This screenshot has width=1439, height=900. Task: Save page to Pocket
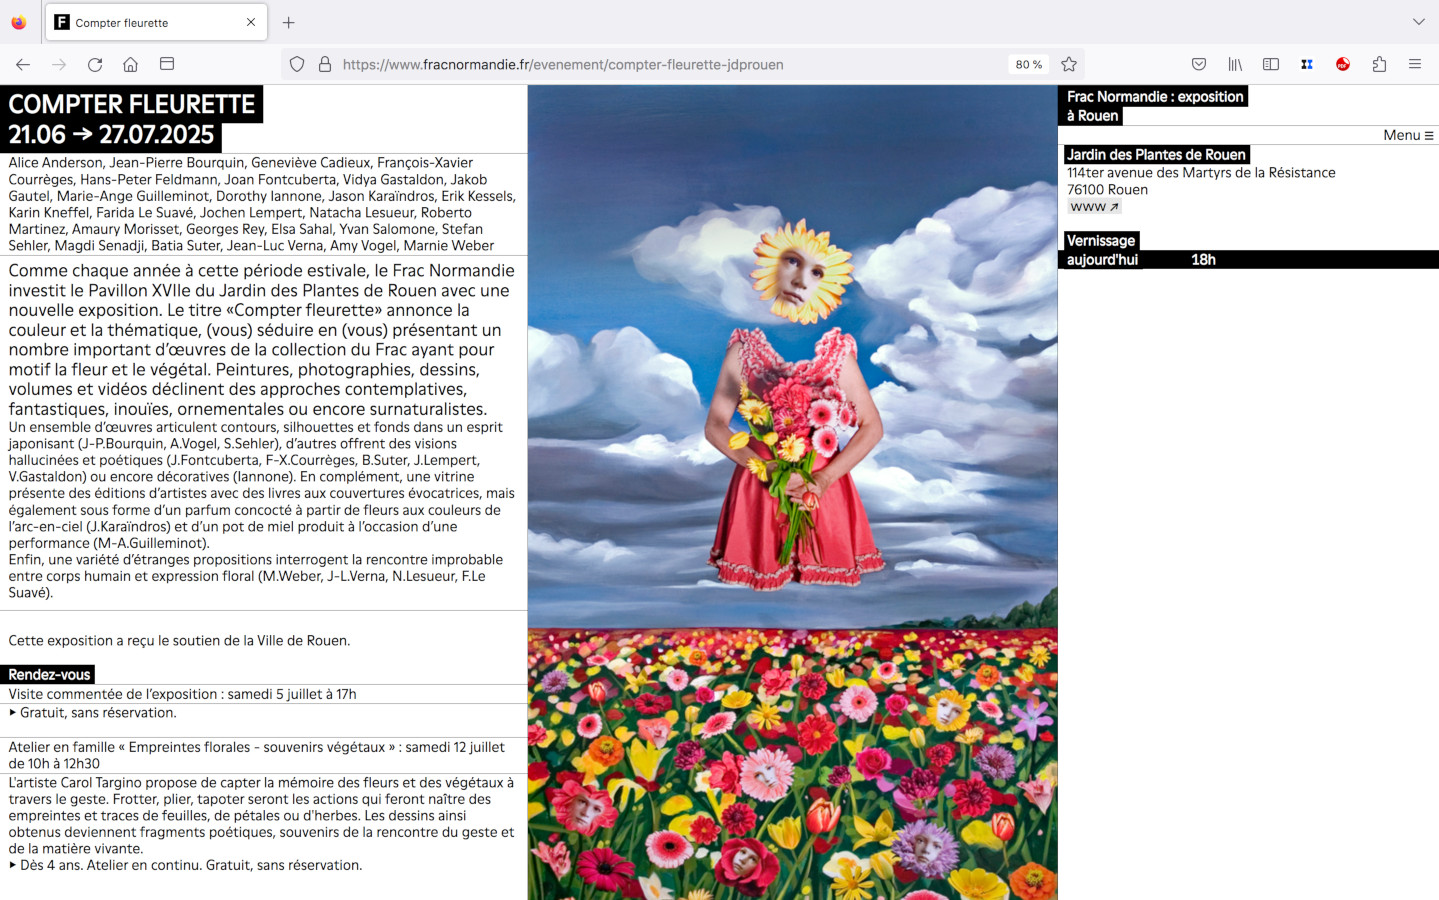pos(1199,64)
